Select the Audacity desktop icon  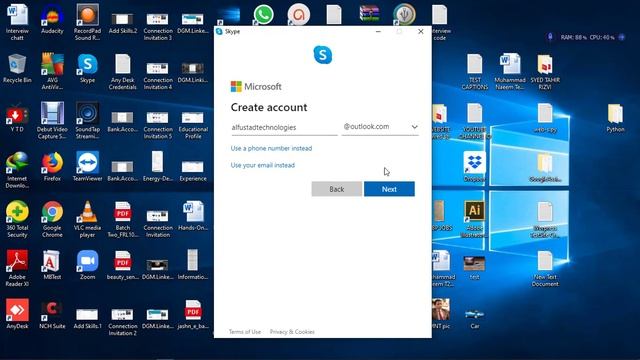(x=52, y=20)
